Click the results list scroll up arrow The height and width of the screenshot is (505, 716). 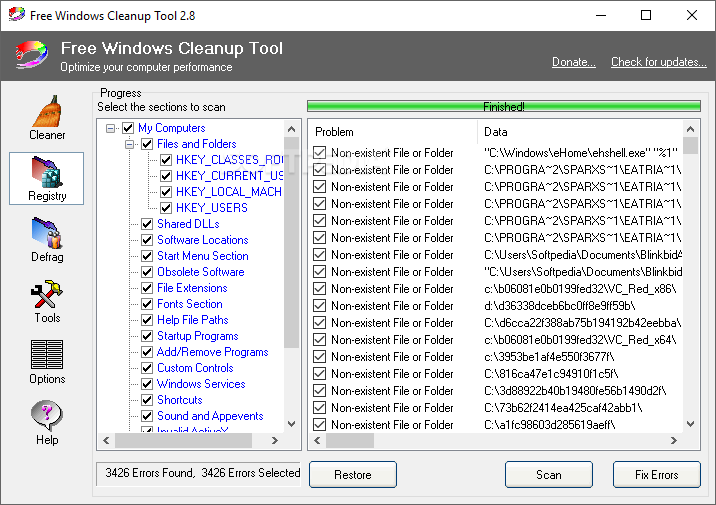click(690, 129)
